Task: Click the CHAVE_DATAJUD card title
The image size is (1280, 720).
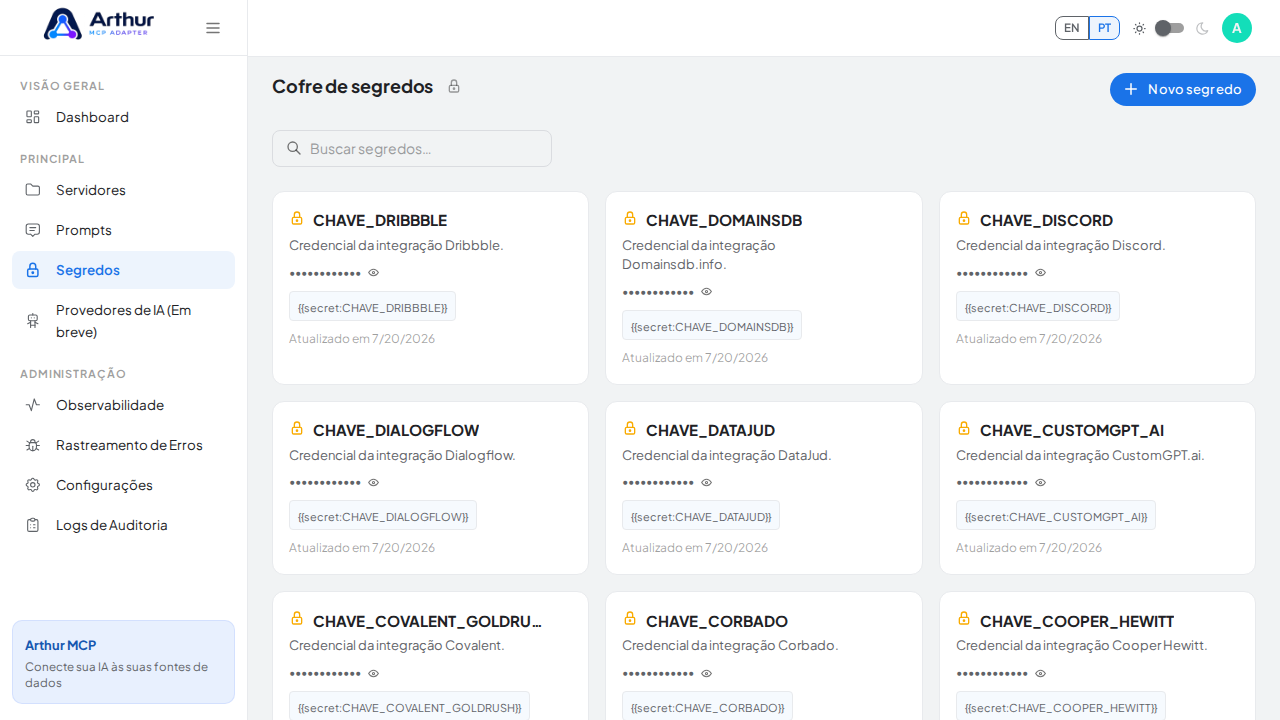Action: 710,430
